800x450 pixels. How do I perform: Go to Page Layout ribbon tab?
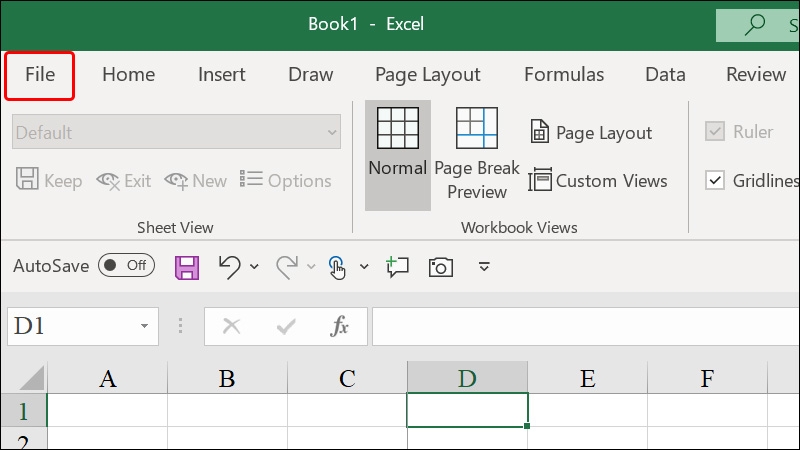[428, 75]
